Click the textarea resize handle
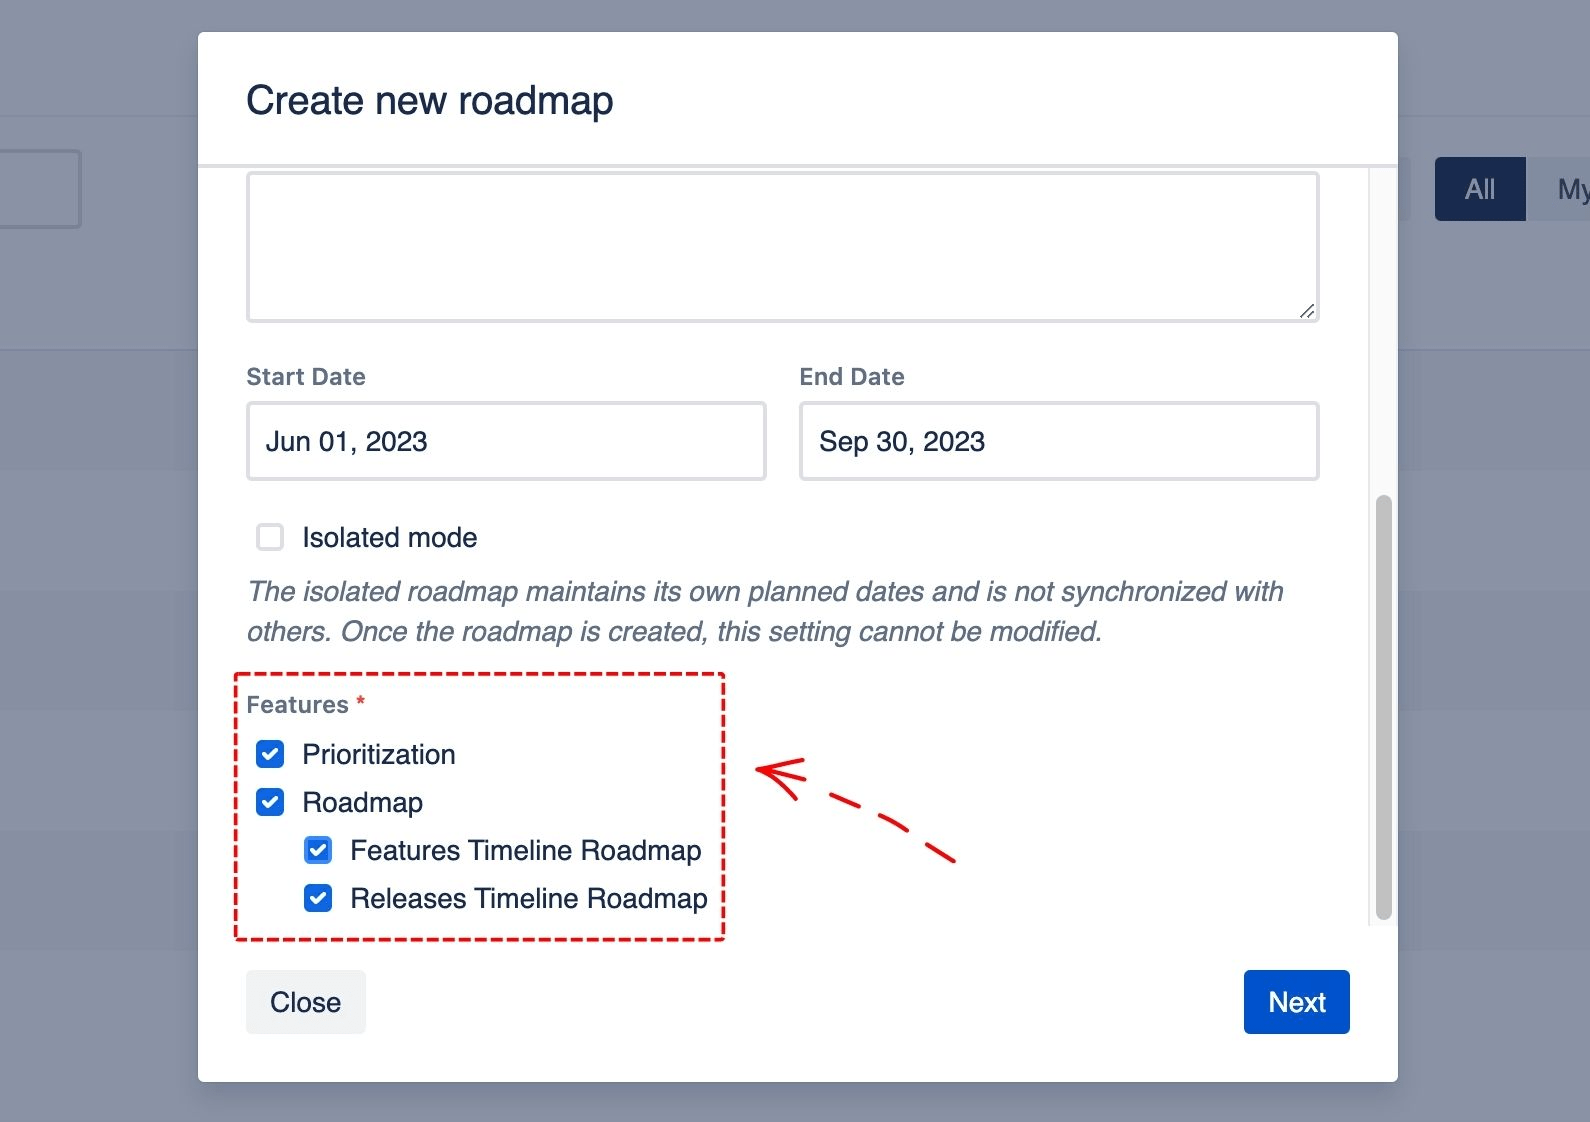 [x=1306, y=312]
